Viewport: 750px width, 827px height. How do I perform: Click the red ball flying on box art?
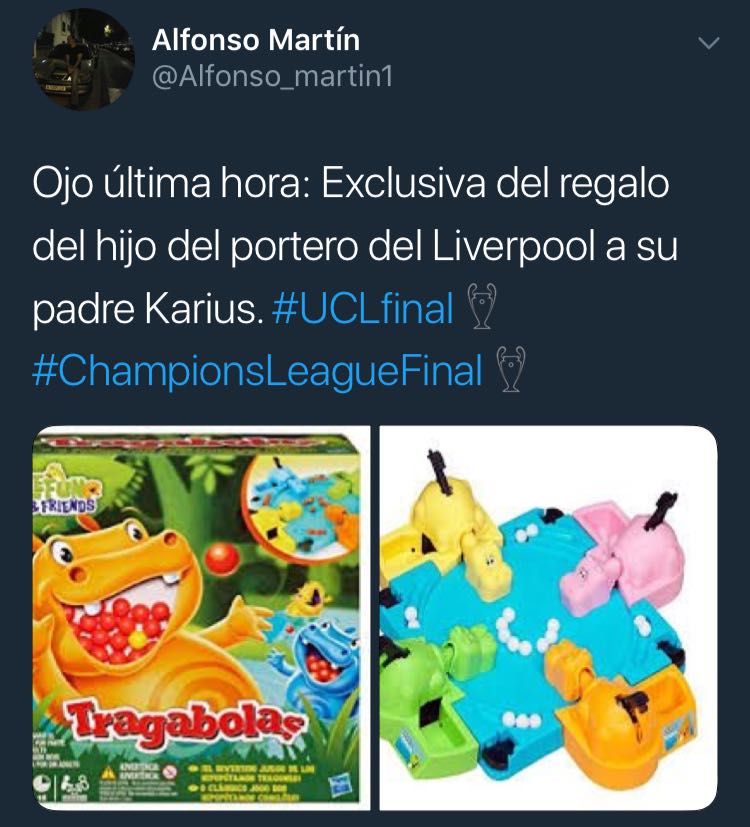221,560
